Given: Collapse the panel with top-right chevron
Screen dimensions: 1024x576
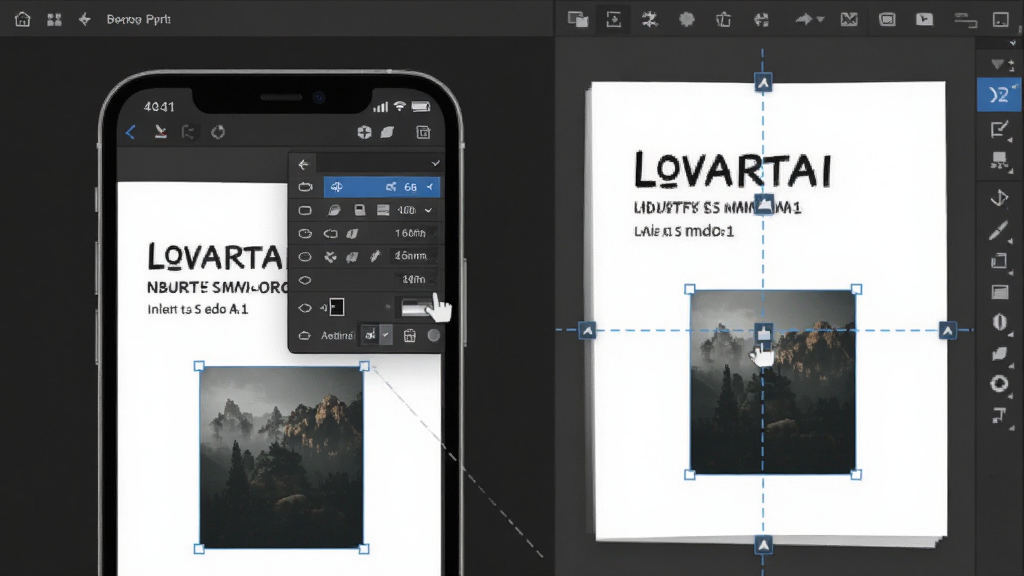Looking at the screenshot, I should (436, 163).
